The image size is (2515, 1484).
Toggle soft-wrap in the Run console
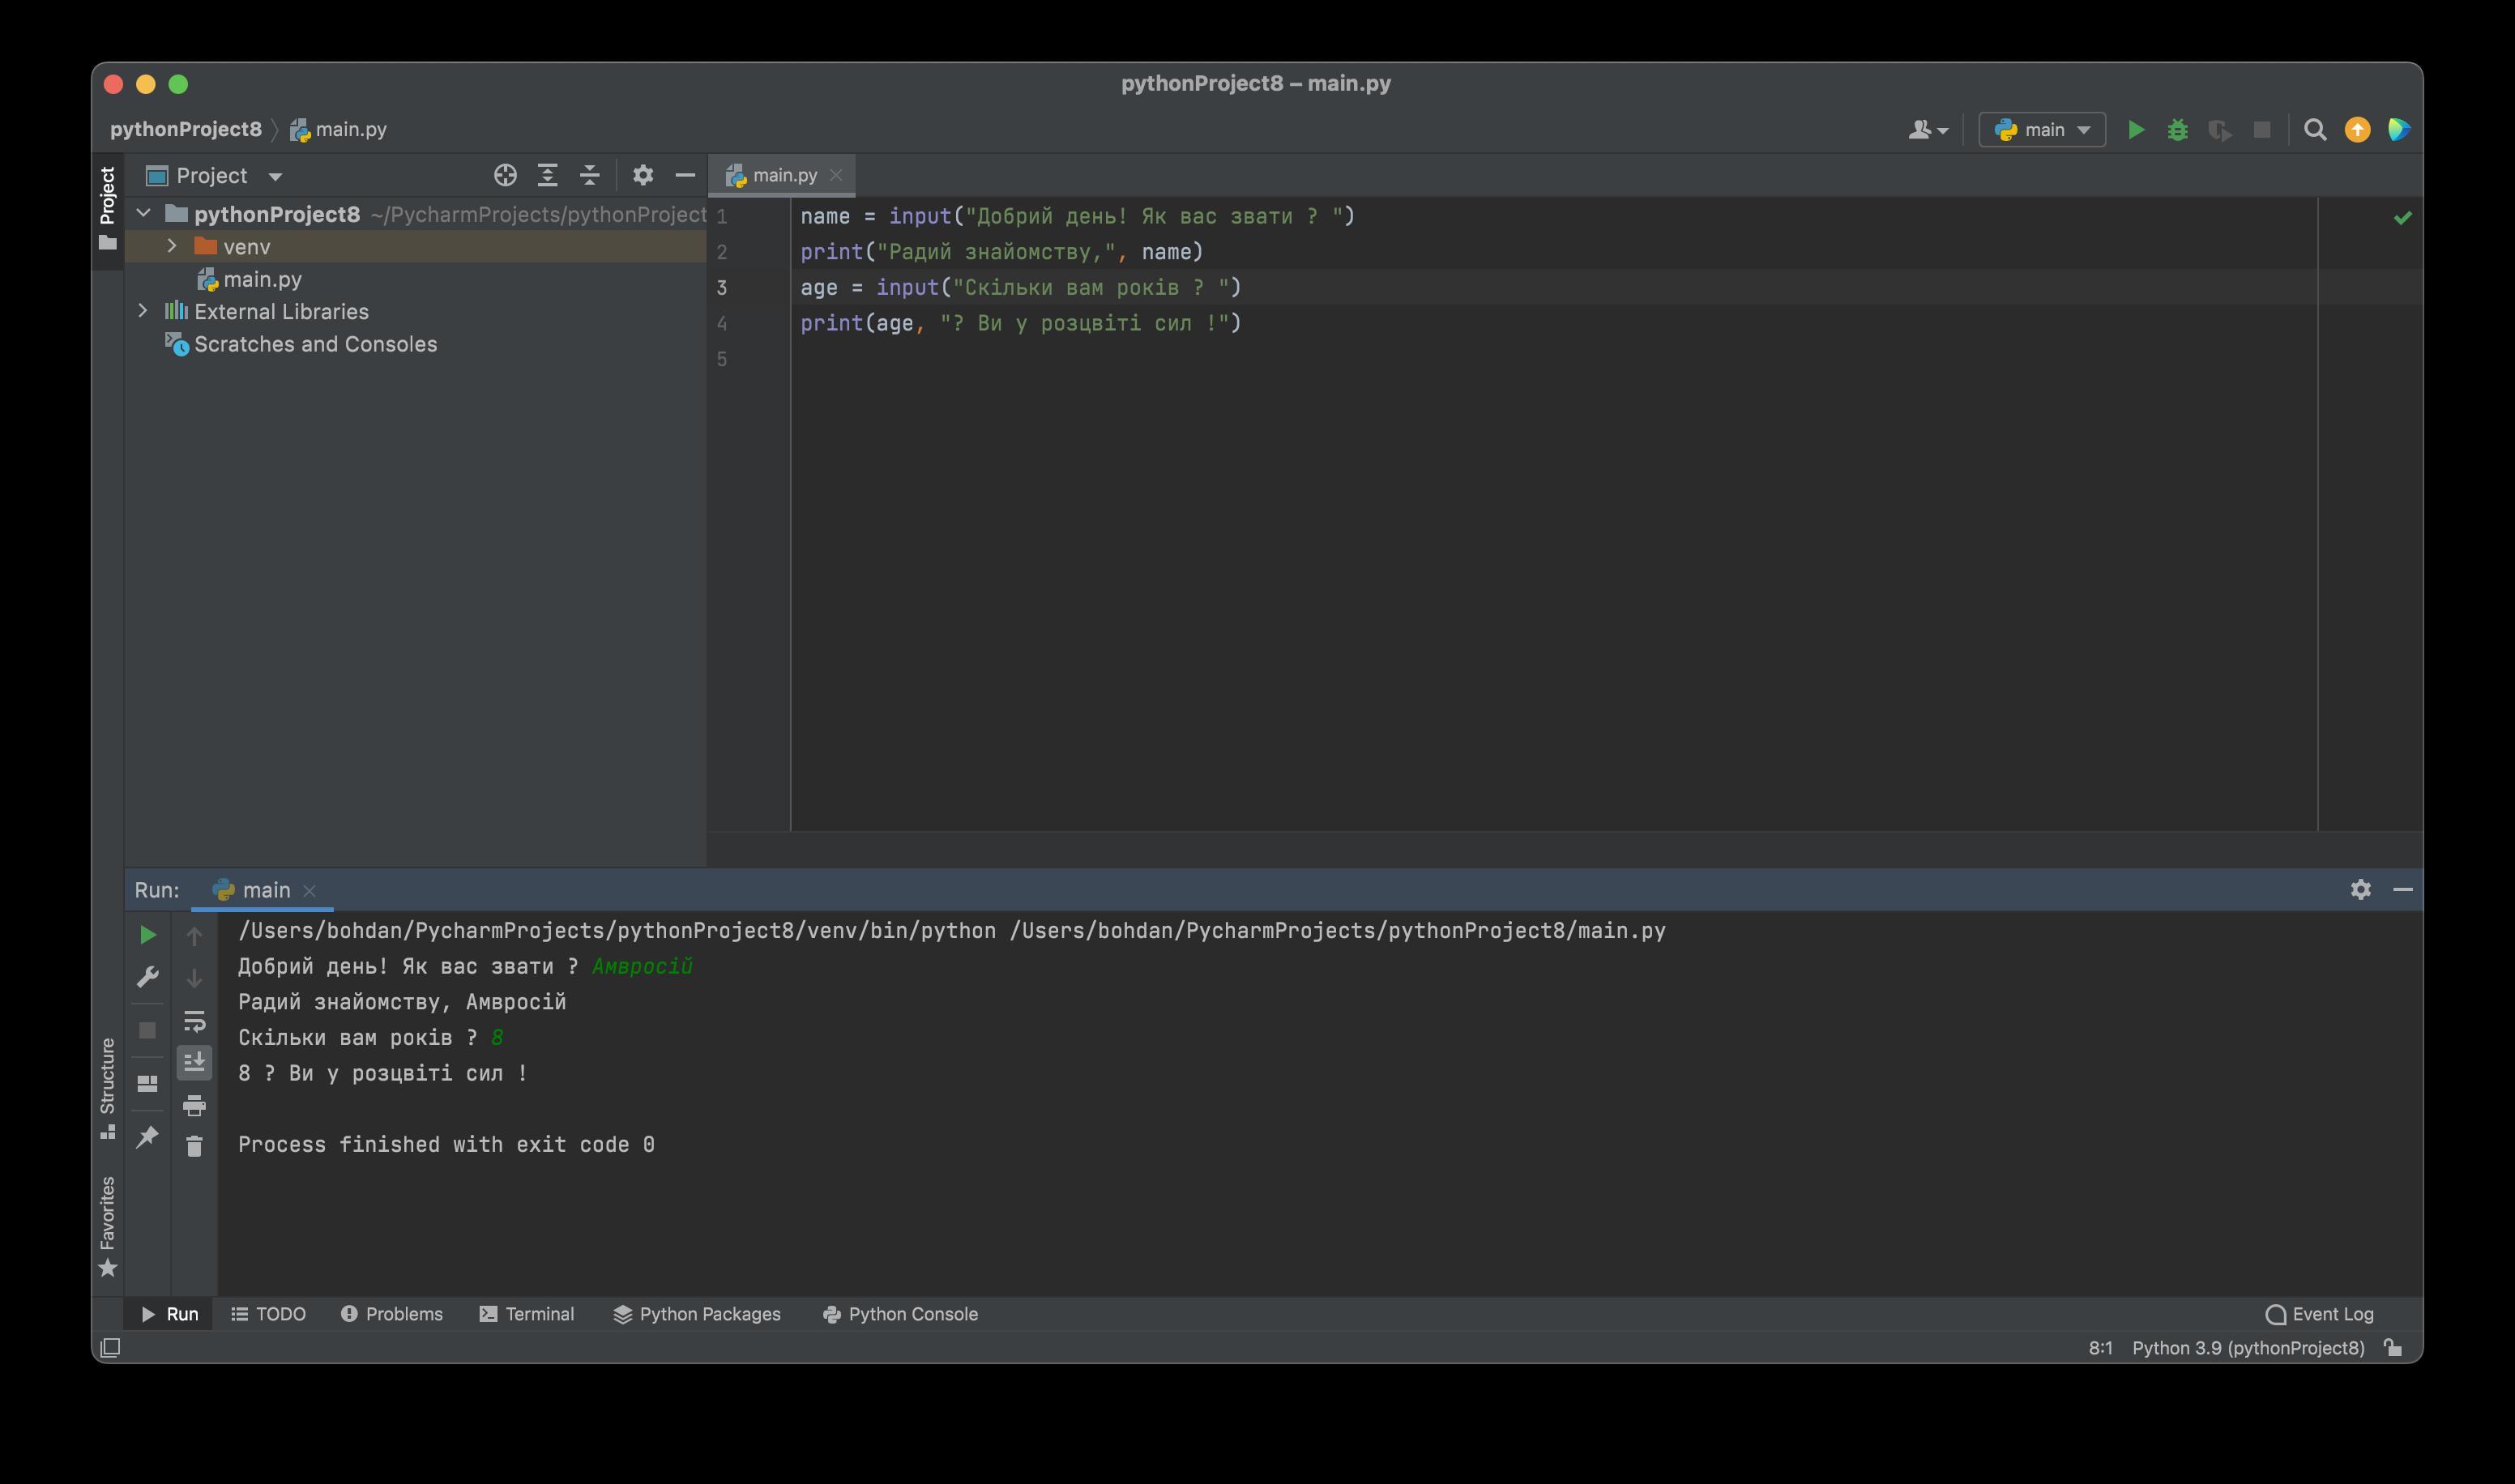(194, 1021)
